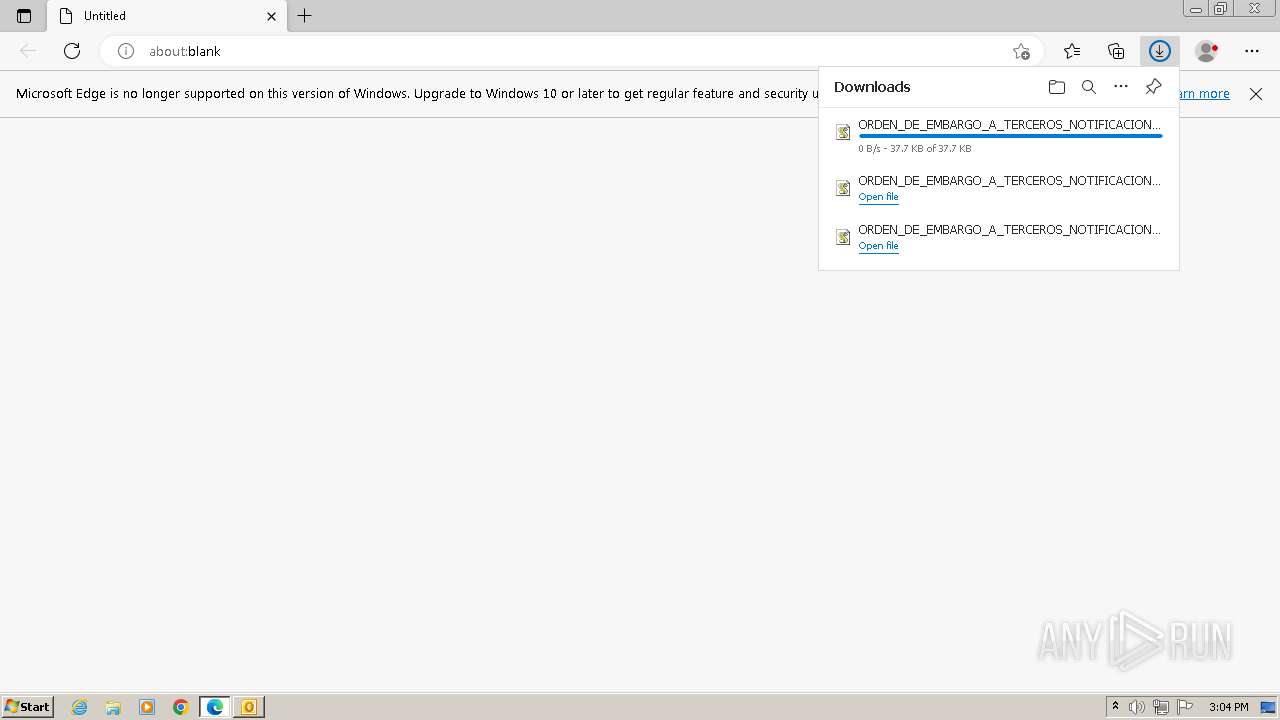Open media player taskbar icon
The height and width of the screenshot is (720, 1280).
tap(147, 707)
